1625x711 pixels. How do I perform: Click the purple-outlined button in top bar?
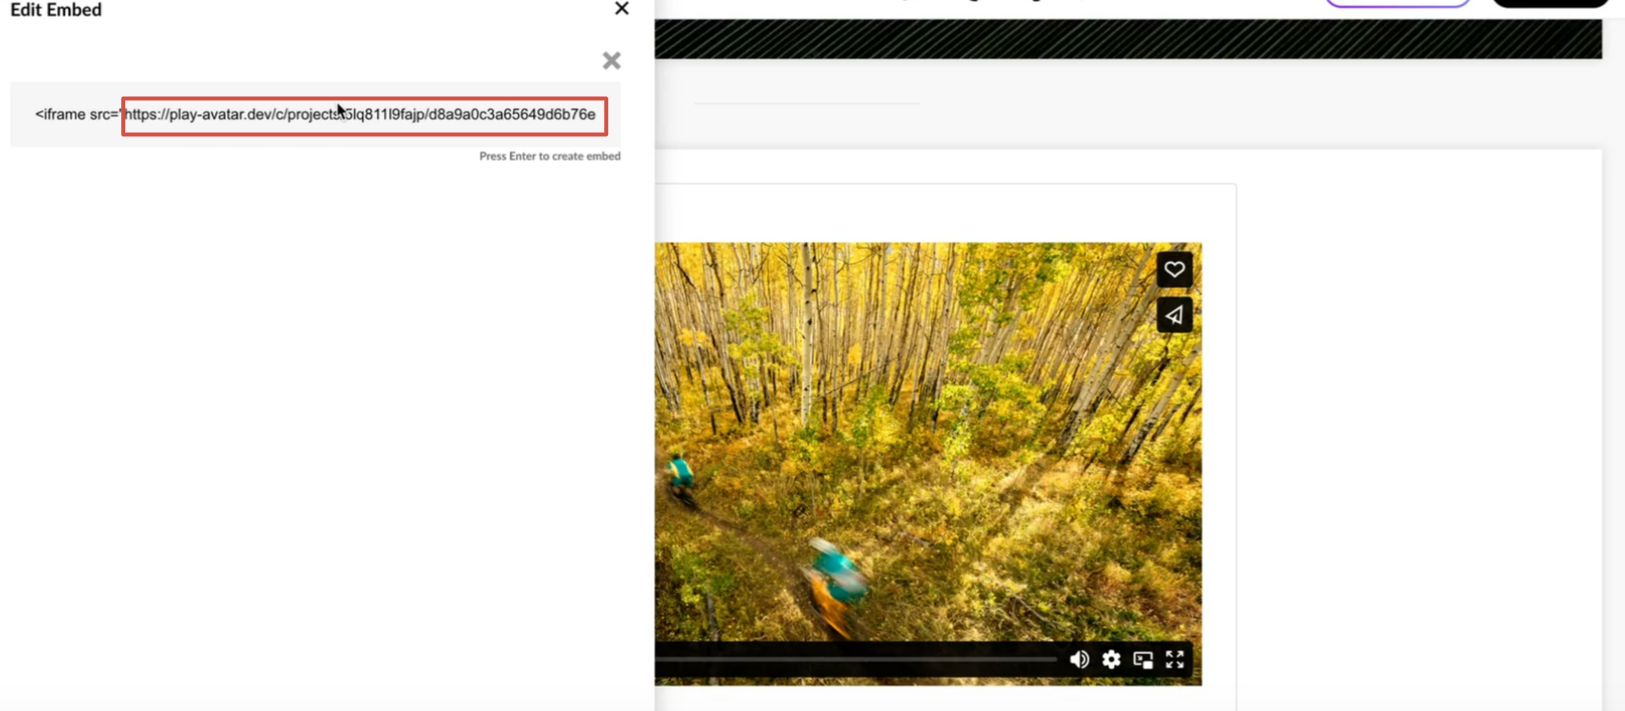(1397, 3)
